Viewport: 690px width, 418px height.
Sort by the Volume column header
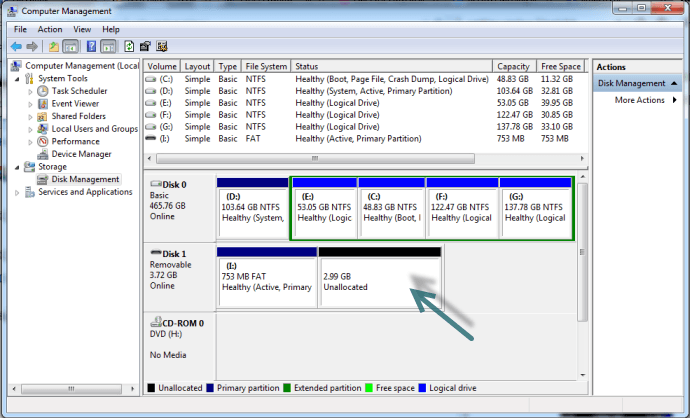point(162,66)
